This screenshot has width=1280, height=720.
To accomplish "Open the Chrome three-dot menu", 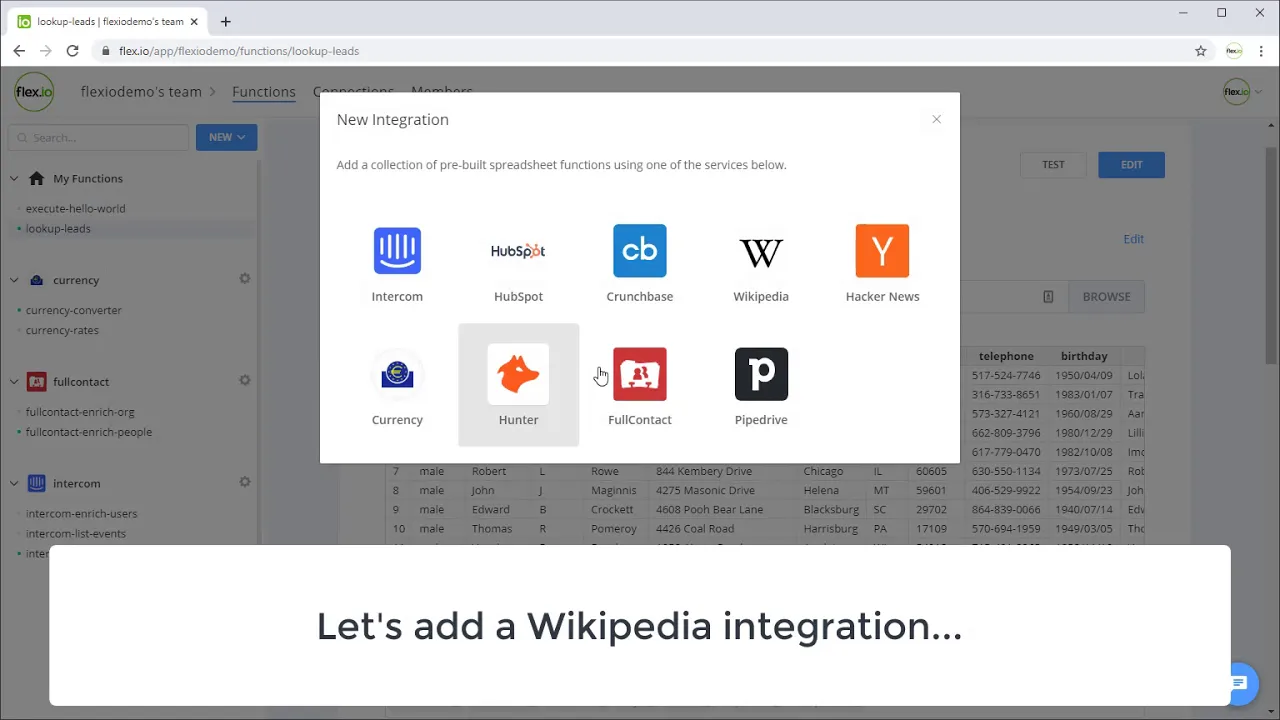I will [x=1261, y=51].
